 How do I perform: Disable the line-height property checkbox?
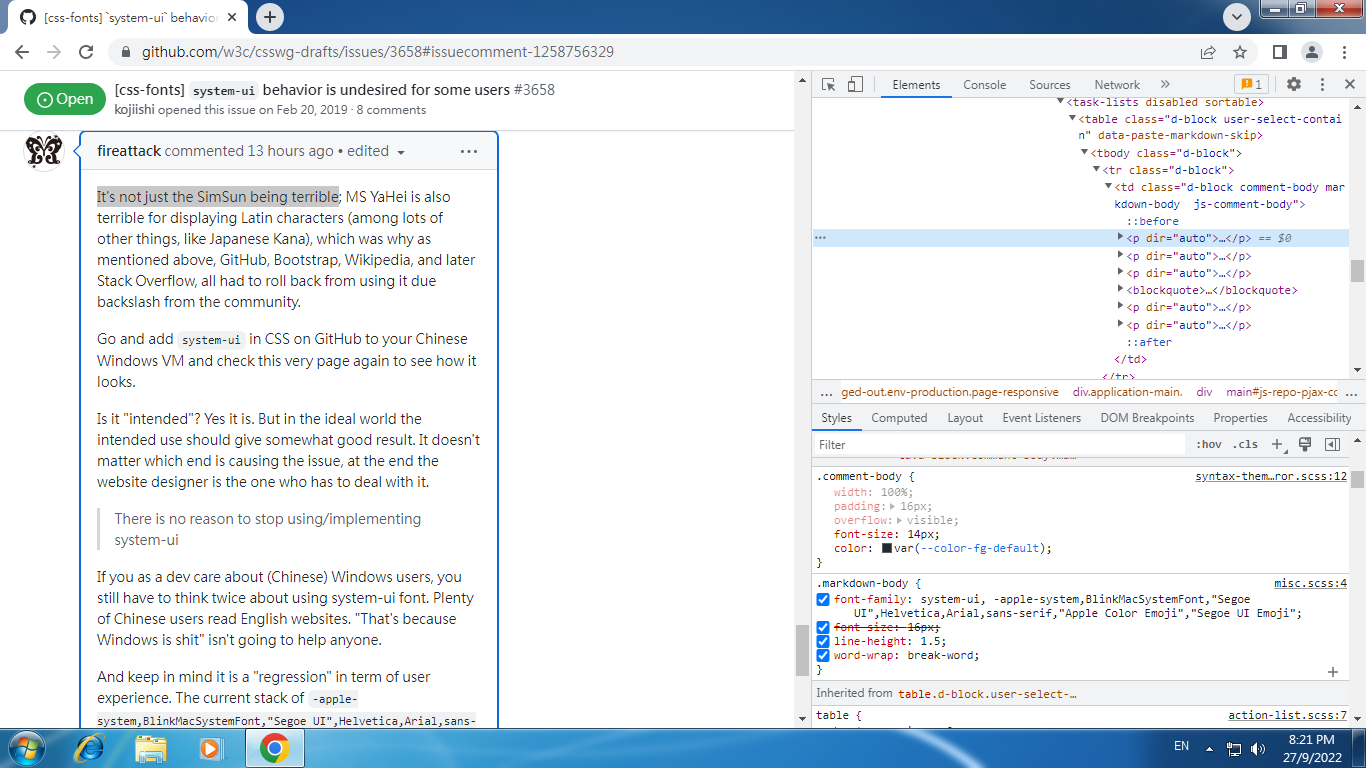823,642
